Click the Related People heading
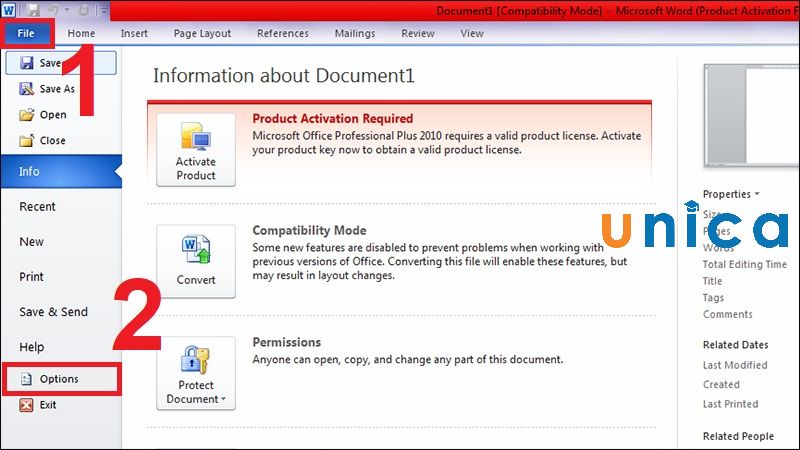 pyautogui.click(x=738, y=436)
